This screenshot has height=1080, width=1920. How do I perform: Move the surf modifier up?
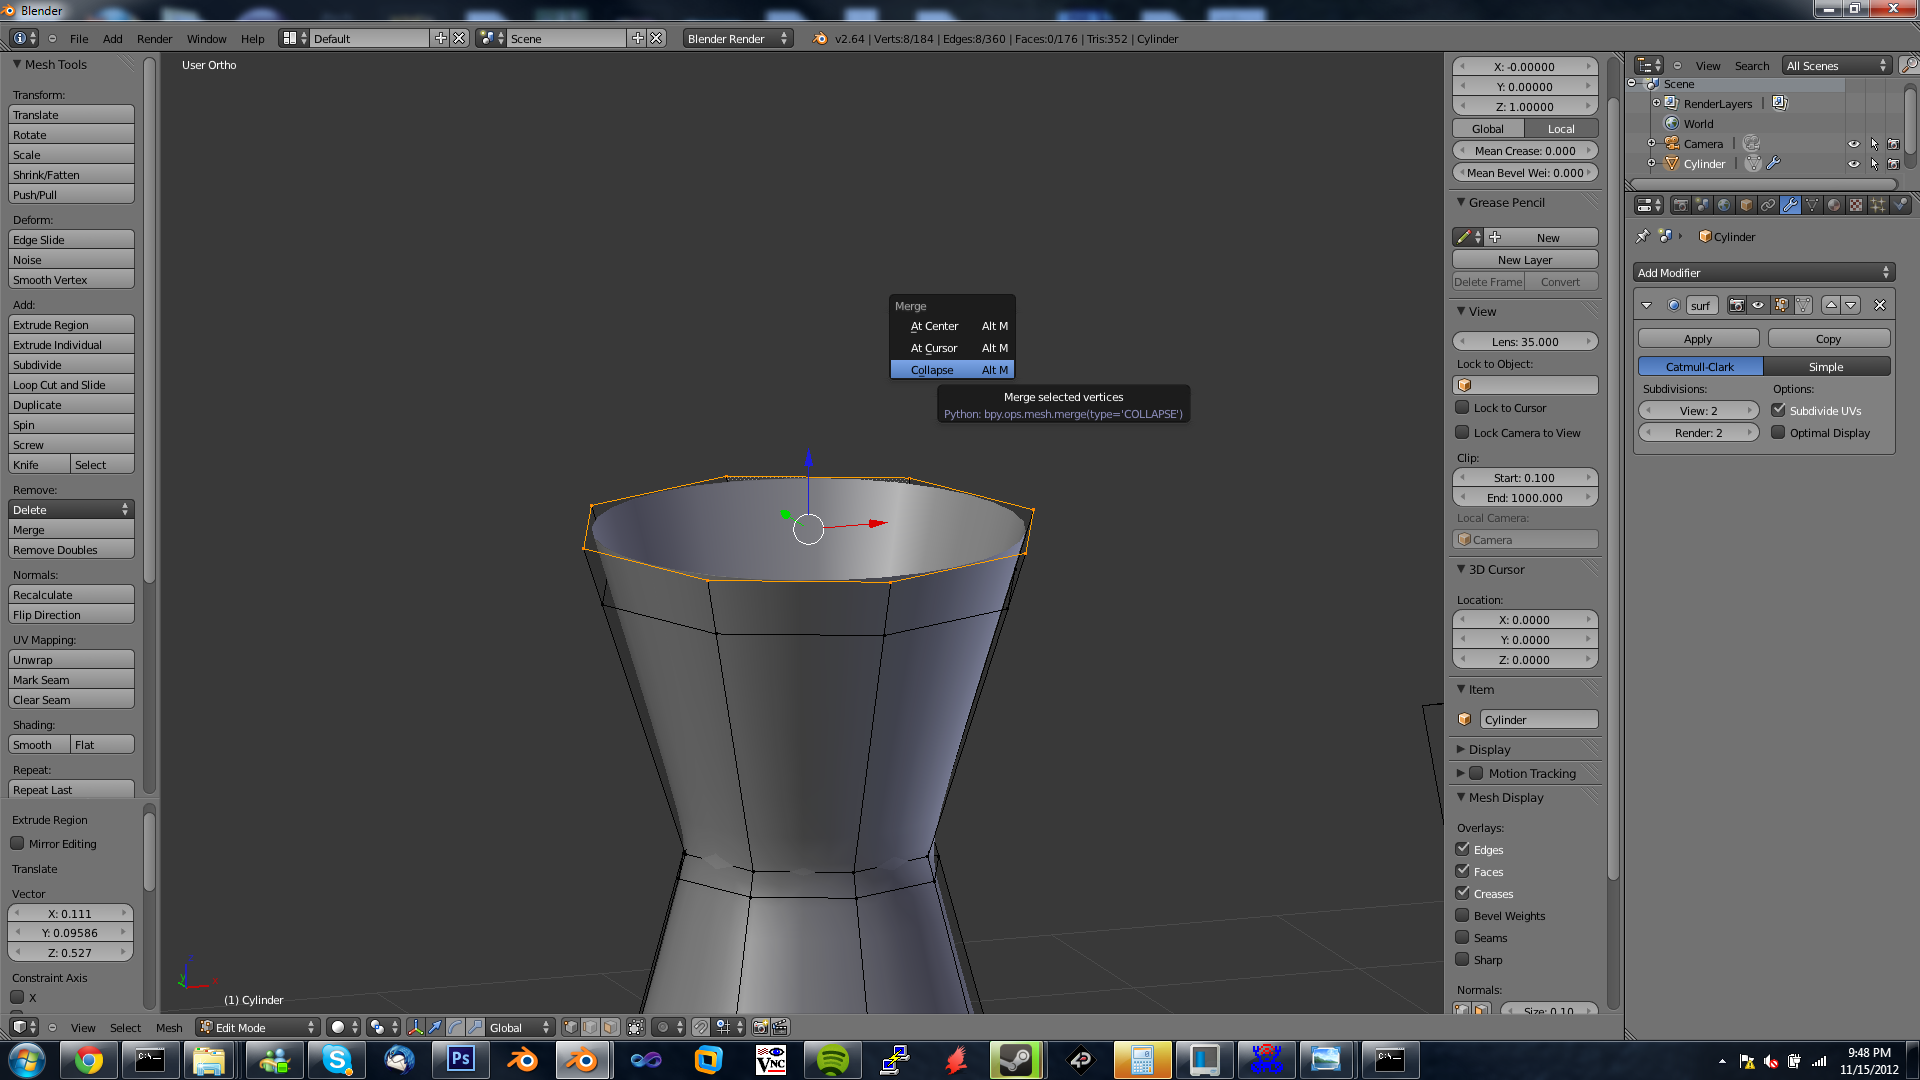tap(1831, 305)
